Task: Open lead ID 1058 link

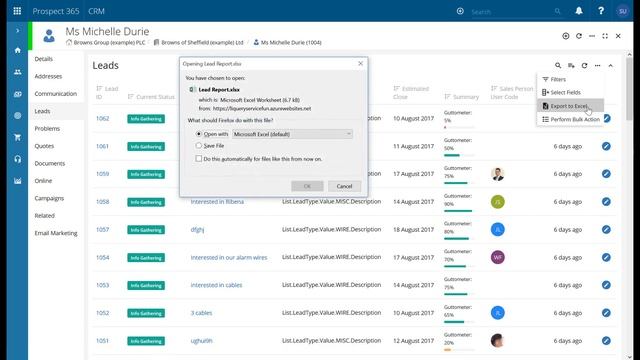Action: [102, 202]
